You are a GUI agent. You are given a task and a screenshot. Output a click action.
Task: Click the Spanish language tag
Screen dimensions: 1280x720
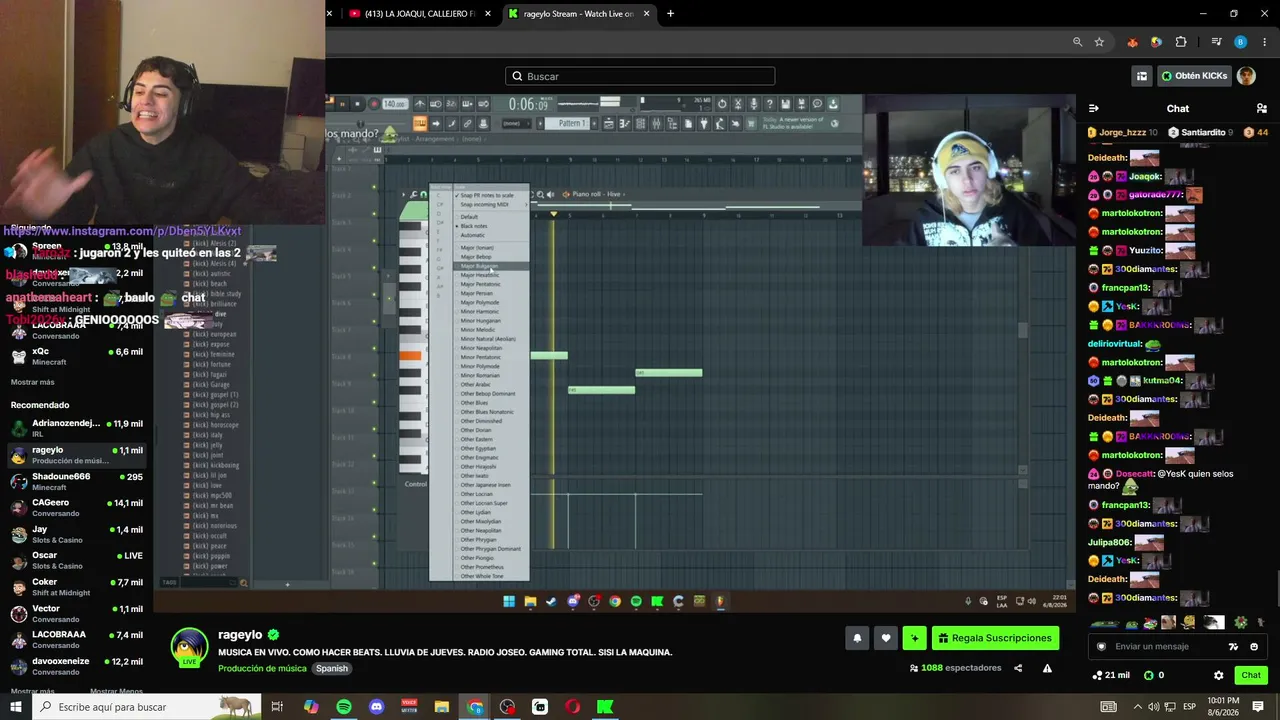pos(332,668)
